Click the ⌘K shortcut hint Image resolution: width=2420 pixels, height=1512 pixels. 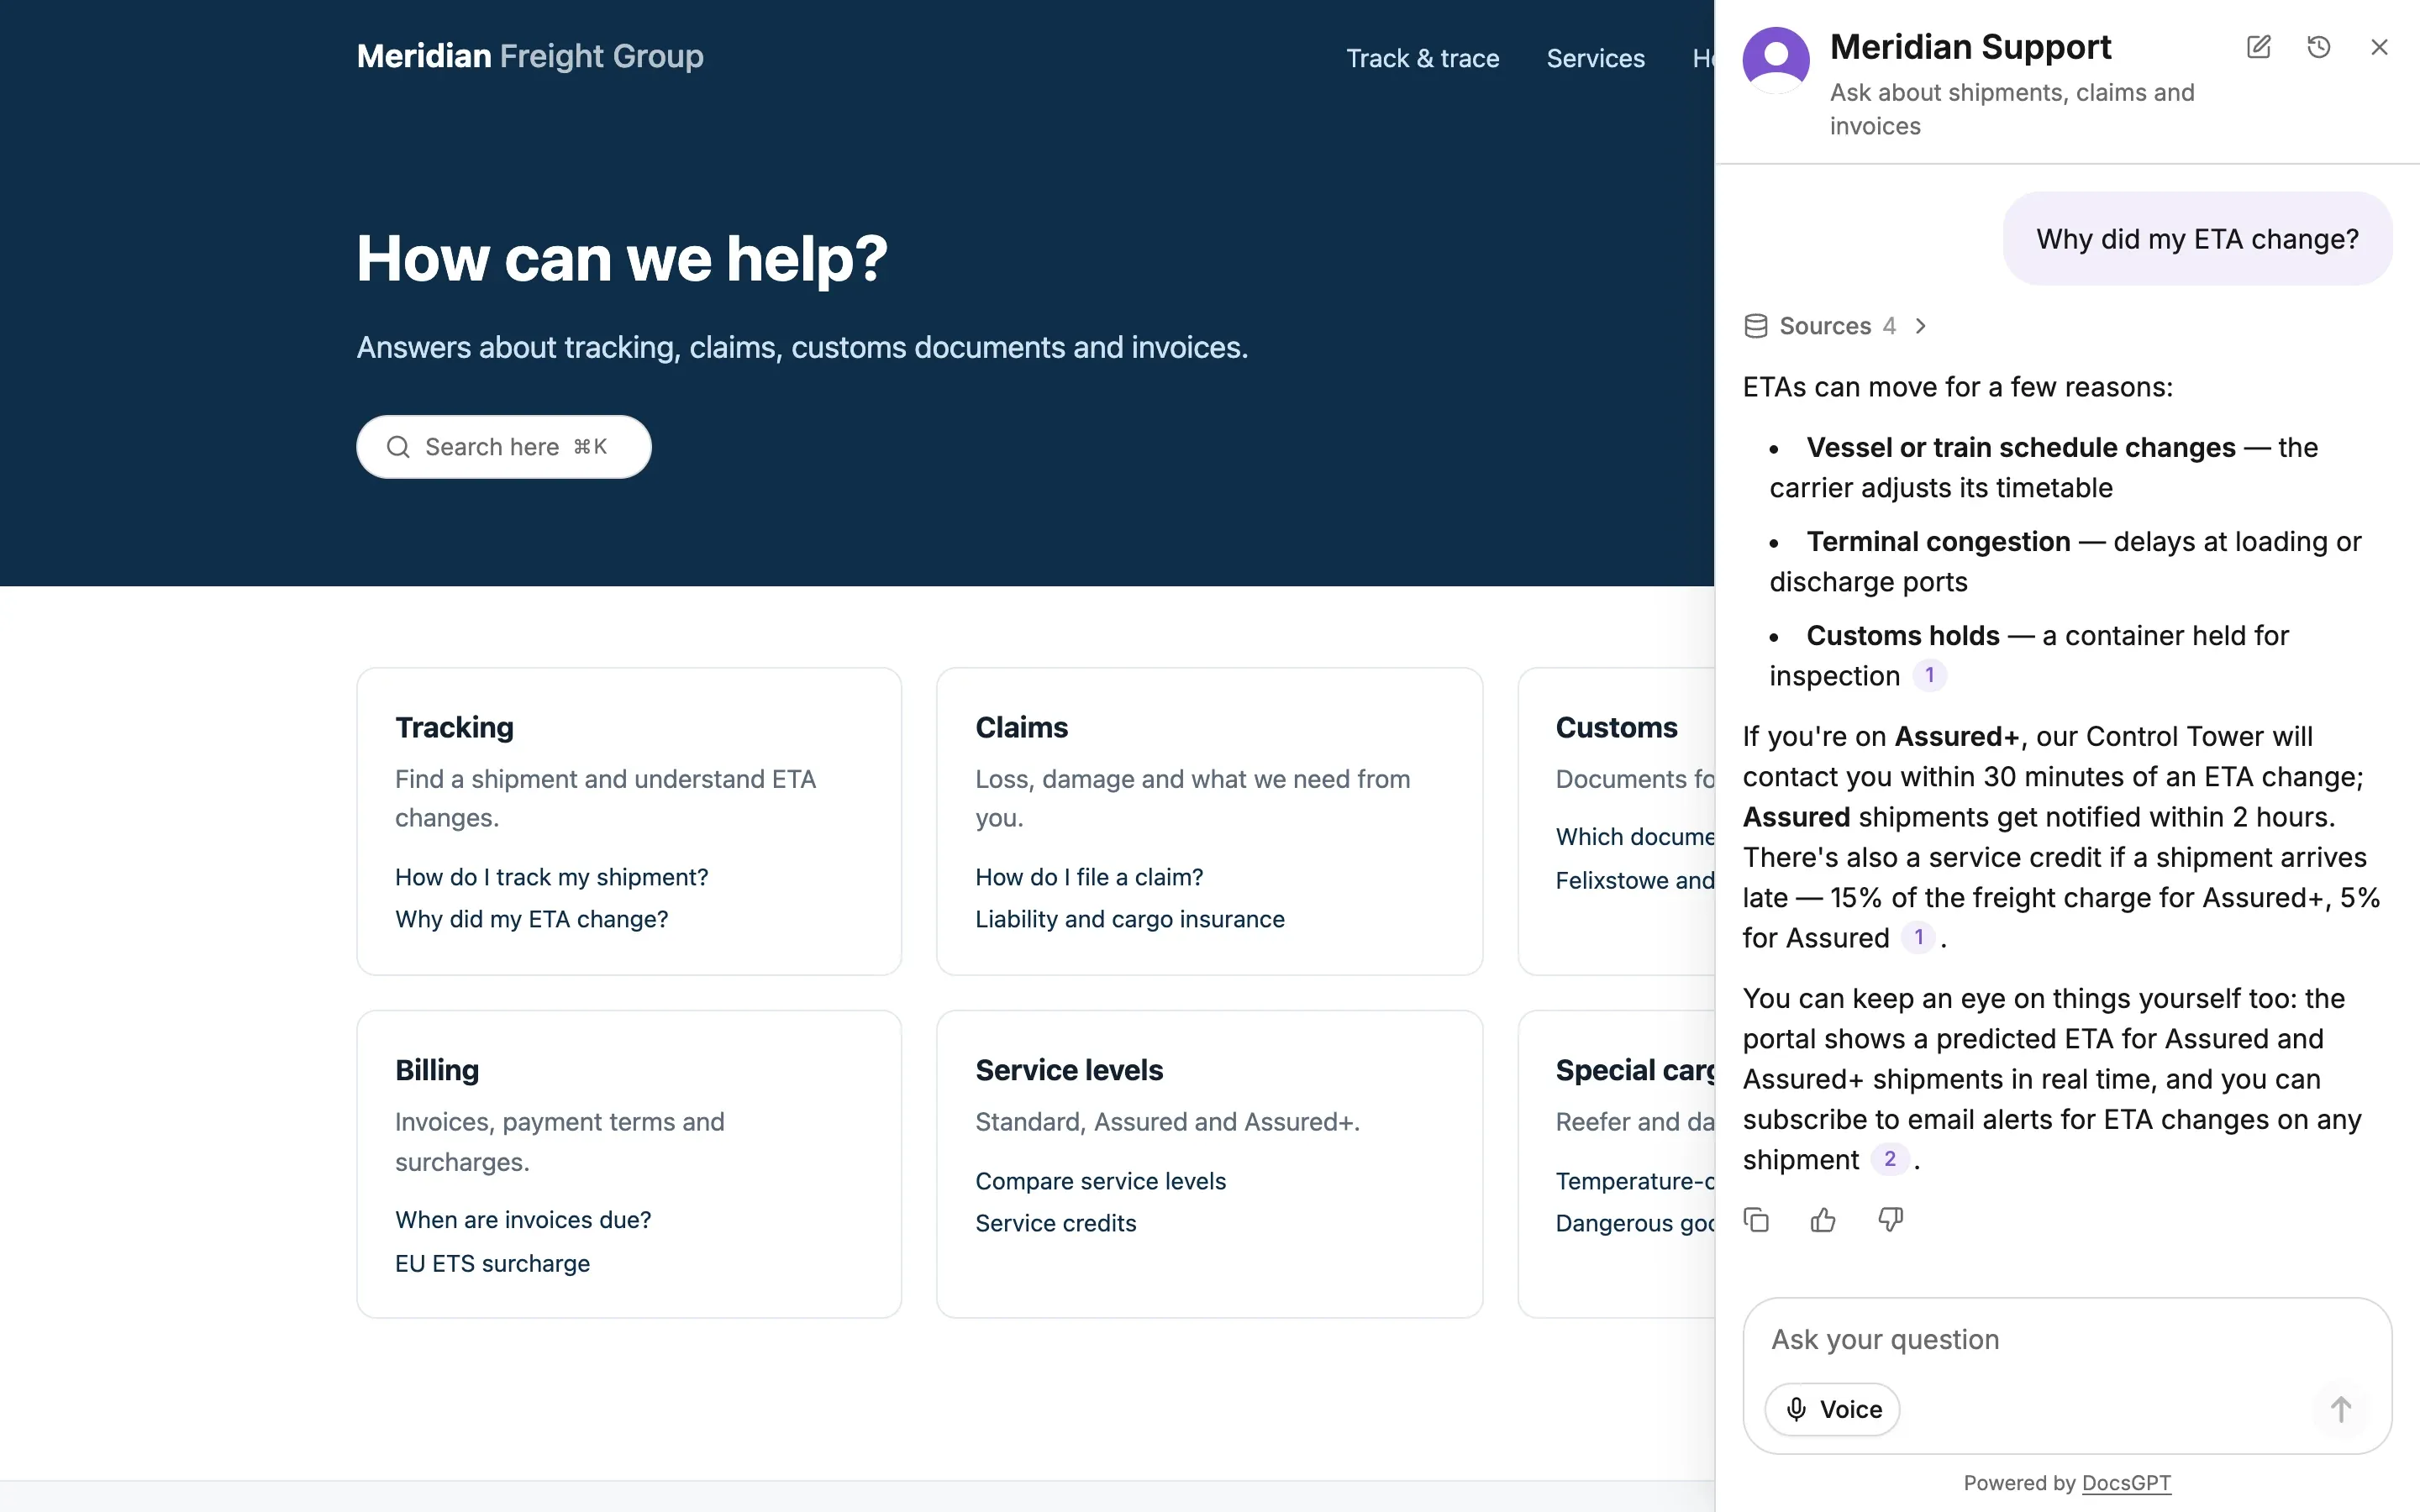[590, 447]
